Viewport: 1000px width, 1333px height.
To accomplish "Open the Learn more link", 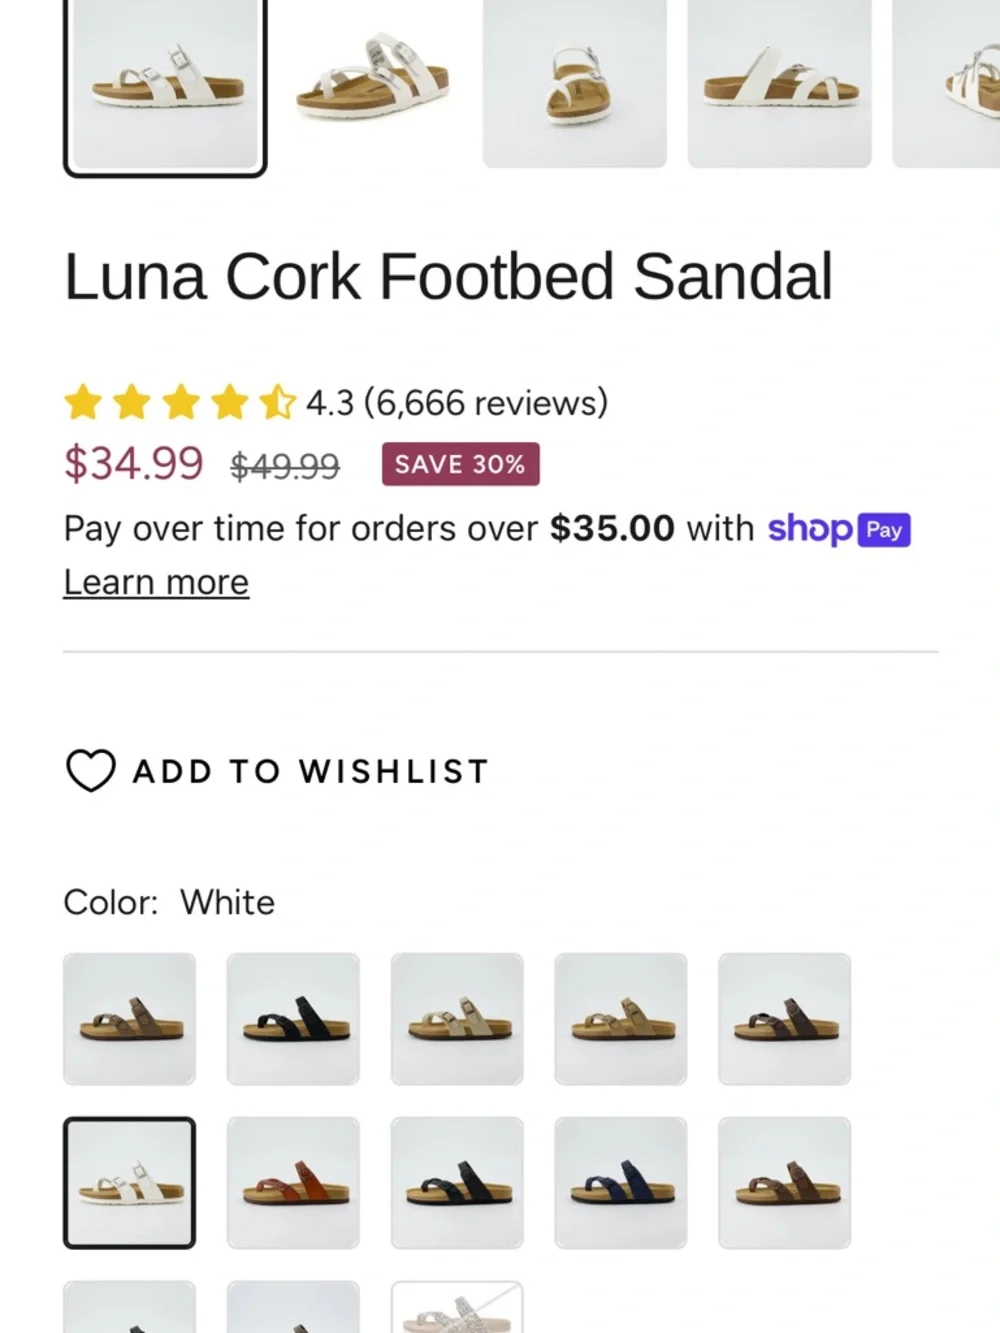I will click(x=156, y=582).
